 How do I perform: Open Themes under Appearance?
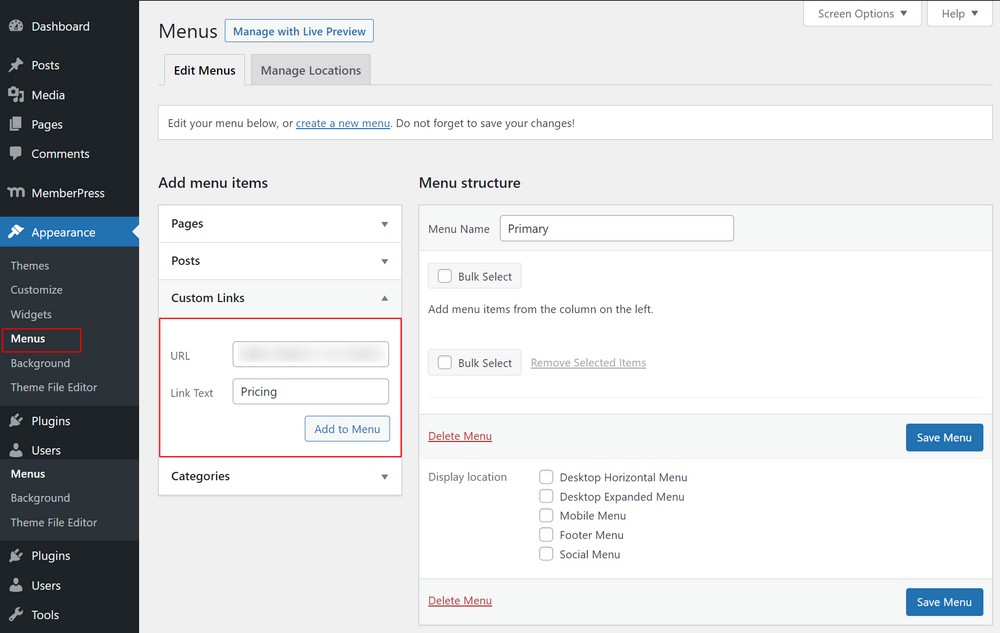30,266
